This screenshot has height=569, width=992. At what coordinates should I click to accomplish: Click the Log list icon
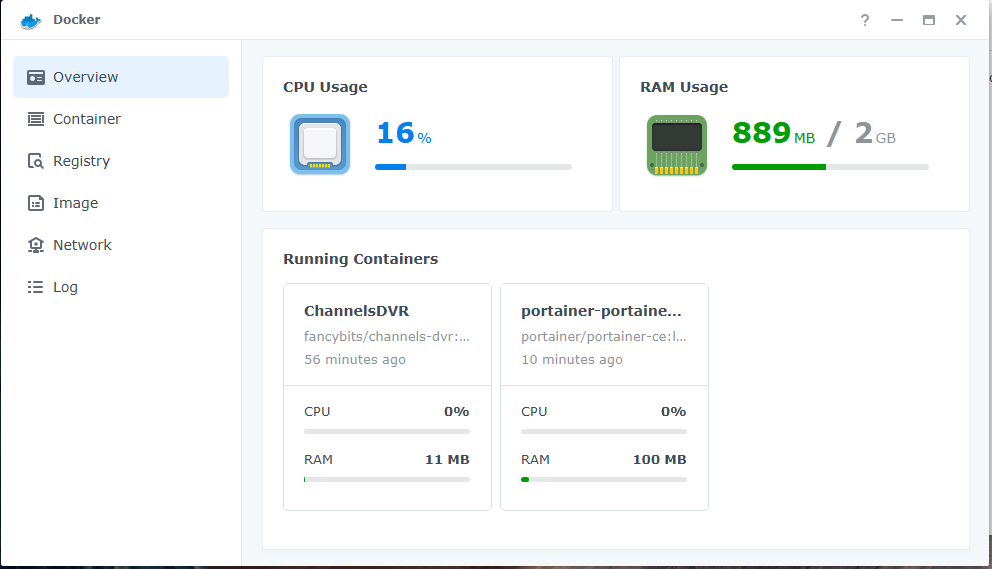click(x=36, y=287)
